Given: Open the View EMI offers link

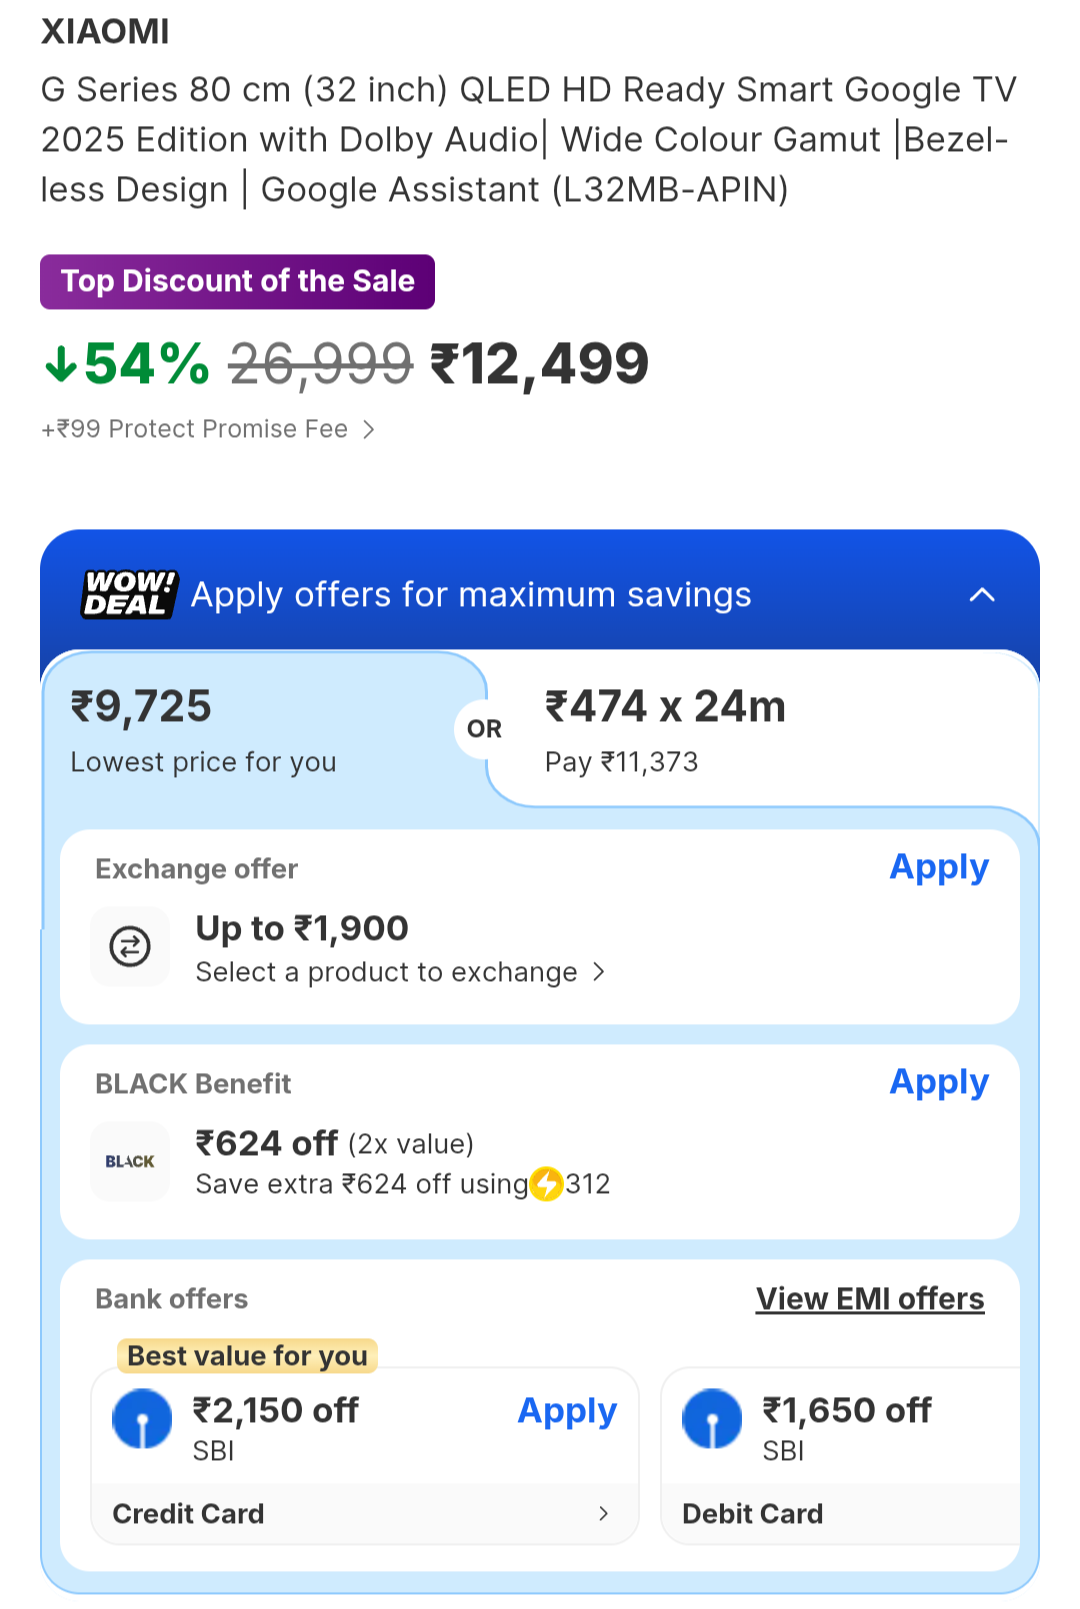Looking at the screenshot, I should (870, 1299).
